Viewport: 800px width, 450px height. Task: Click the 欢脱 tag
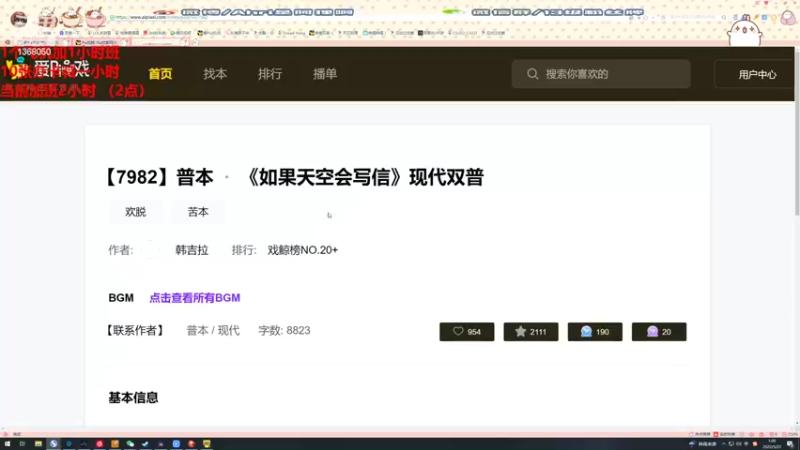136,212
